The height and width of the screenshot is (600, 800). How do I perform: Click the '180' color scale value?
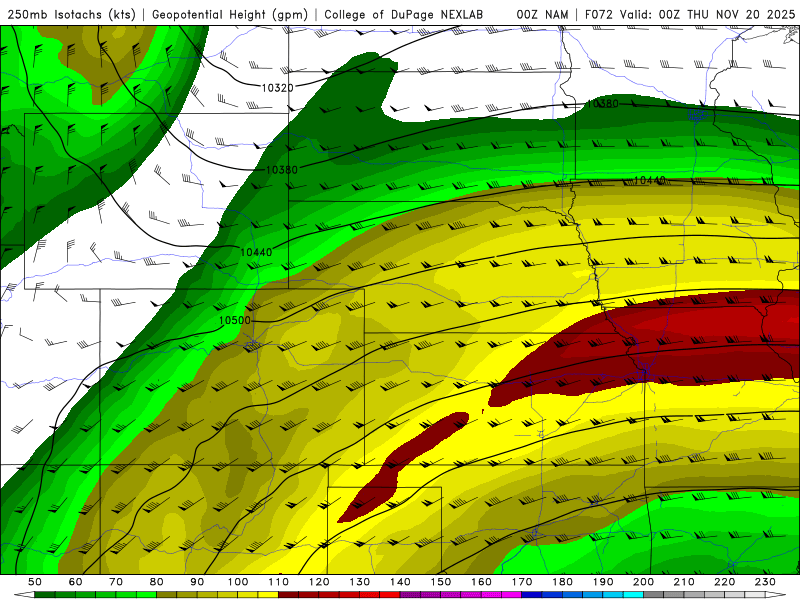(x=563, y=582)
